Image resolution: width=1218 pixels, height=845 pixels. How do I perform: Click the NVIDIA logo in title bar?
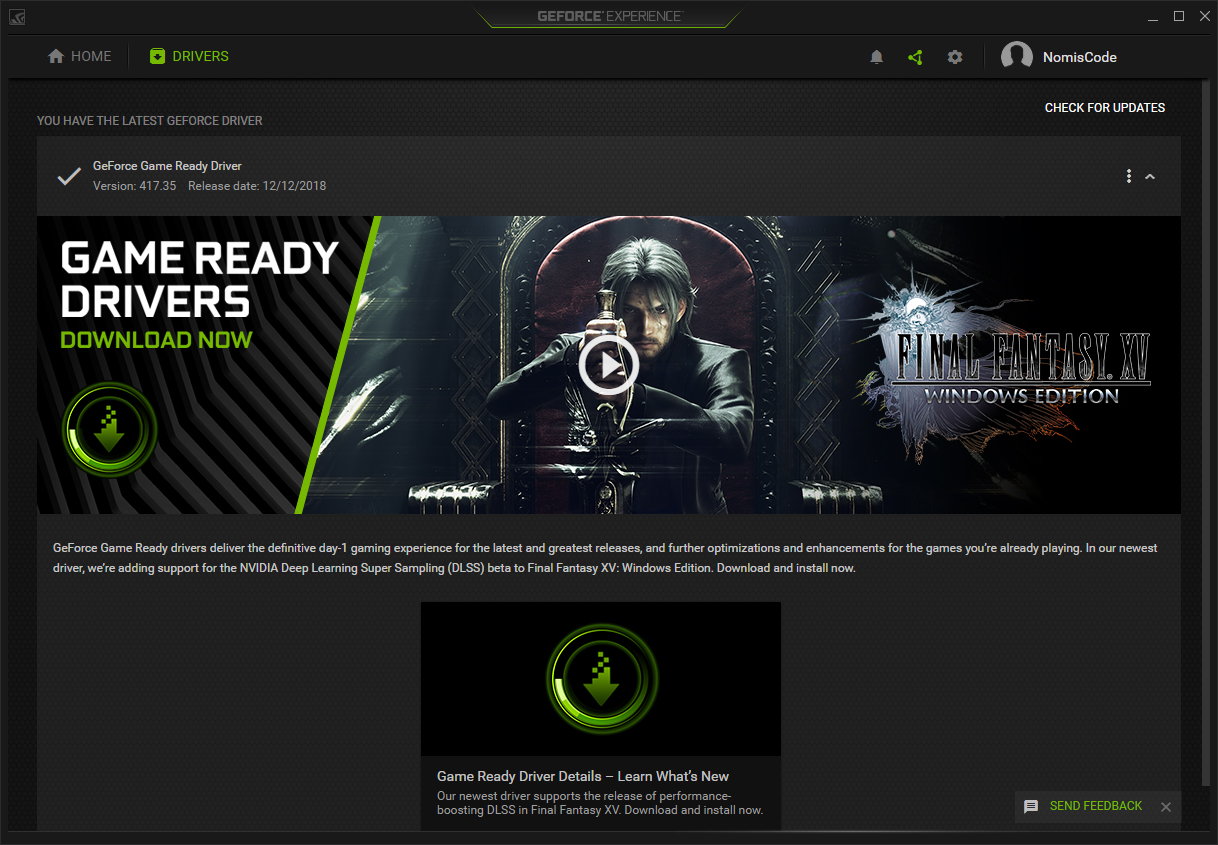(17, 17)
